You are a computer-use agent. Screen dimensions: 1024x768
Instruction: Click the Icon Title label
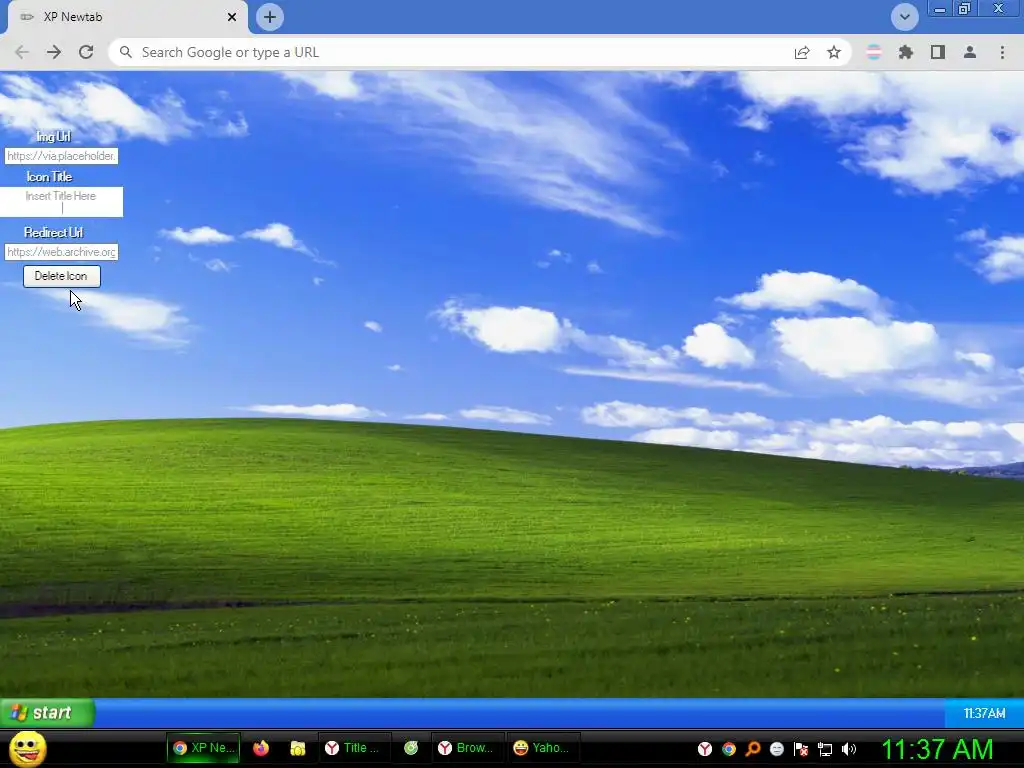pos(50,176)
